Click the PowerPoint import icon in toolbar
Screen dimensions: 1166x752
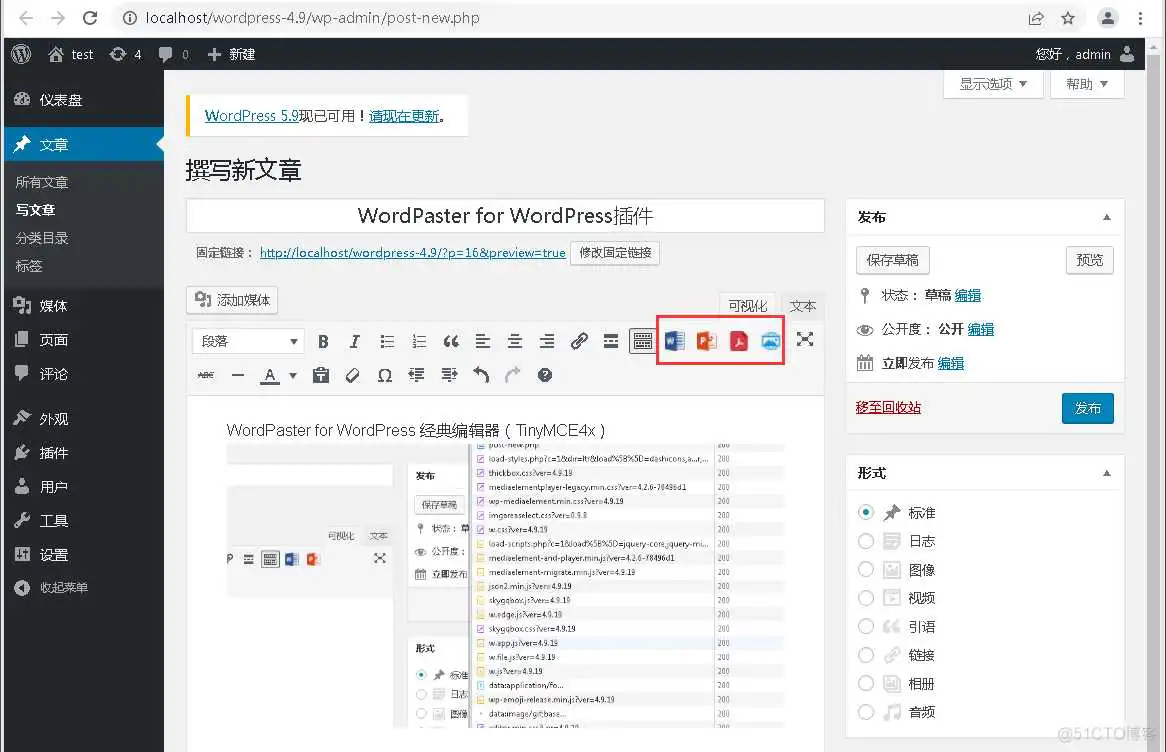(706, 341)
